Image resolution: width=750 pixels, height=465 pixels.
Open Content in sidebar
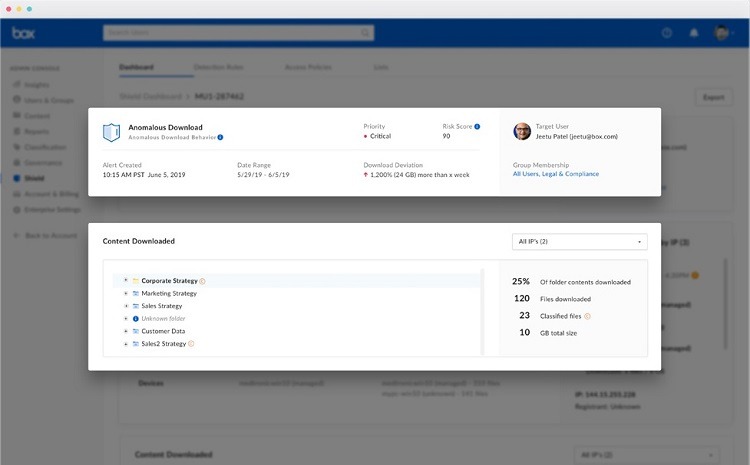[x=37, y=116]
